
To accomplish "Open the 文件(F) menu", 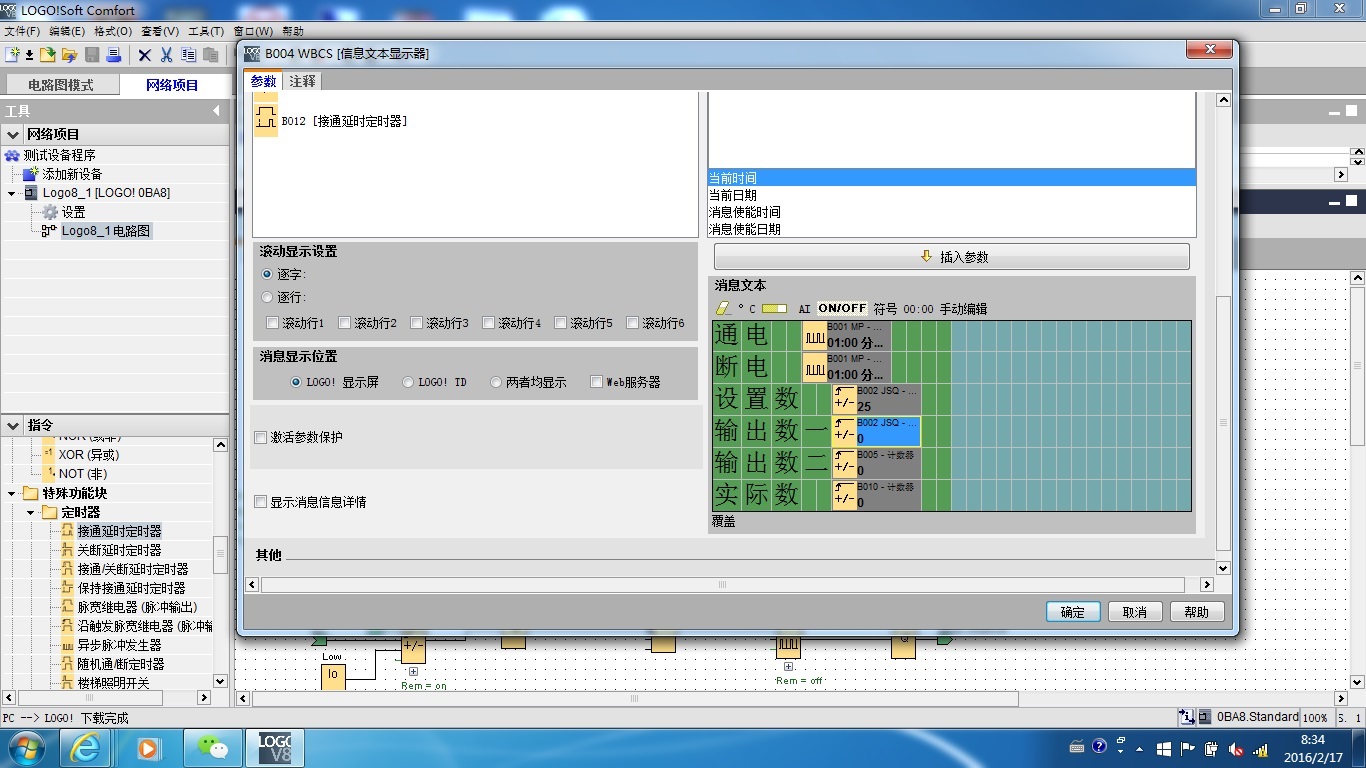I will [x=22, y=31].
